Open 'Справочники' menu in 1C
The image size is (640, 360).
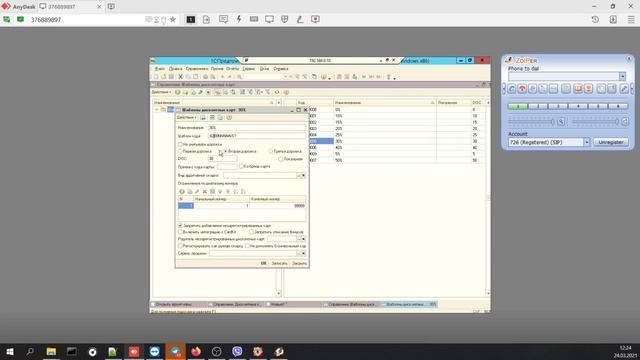tap(197, 69)
